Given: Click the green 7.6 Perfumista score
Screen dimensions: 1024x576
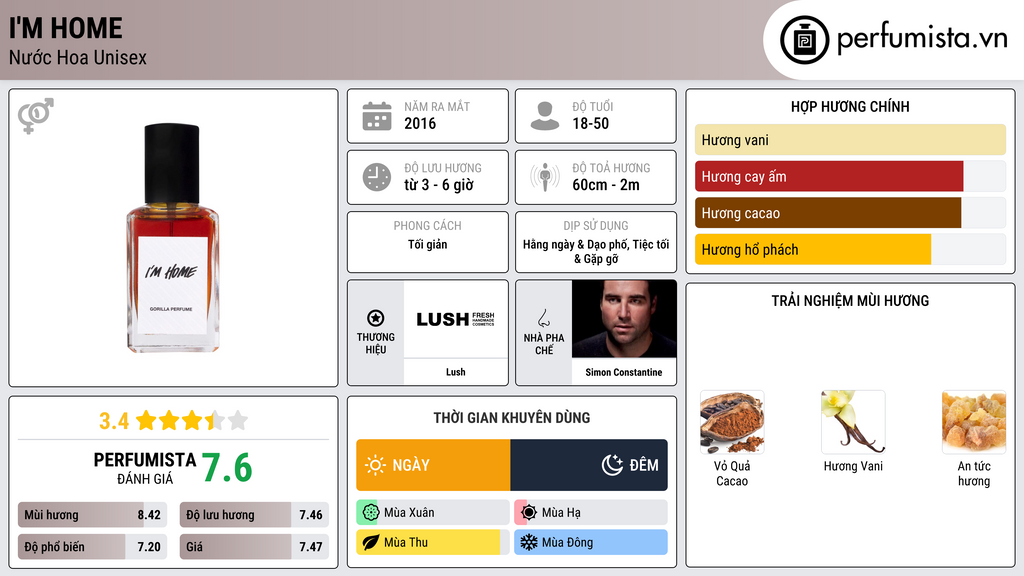Looking at the screenshot, I should (x=227, y=468).
